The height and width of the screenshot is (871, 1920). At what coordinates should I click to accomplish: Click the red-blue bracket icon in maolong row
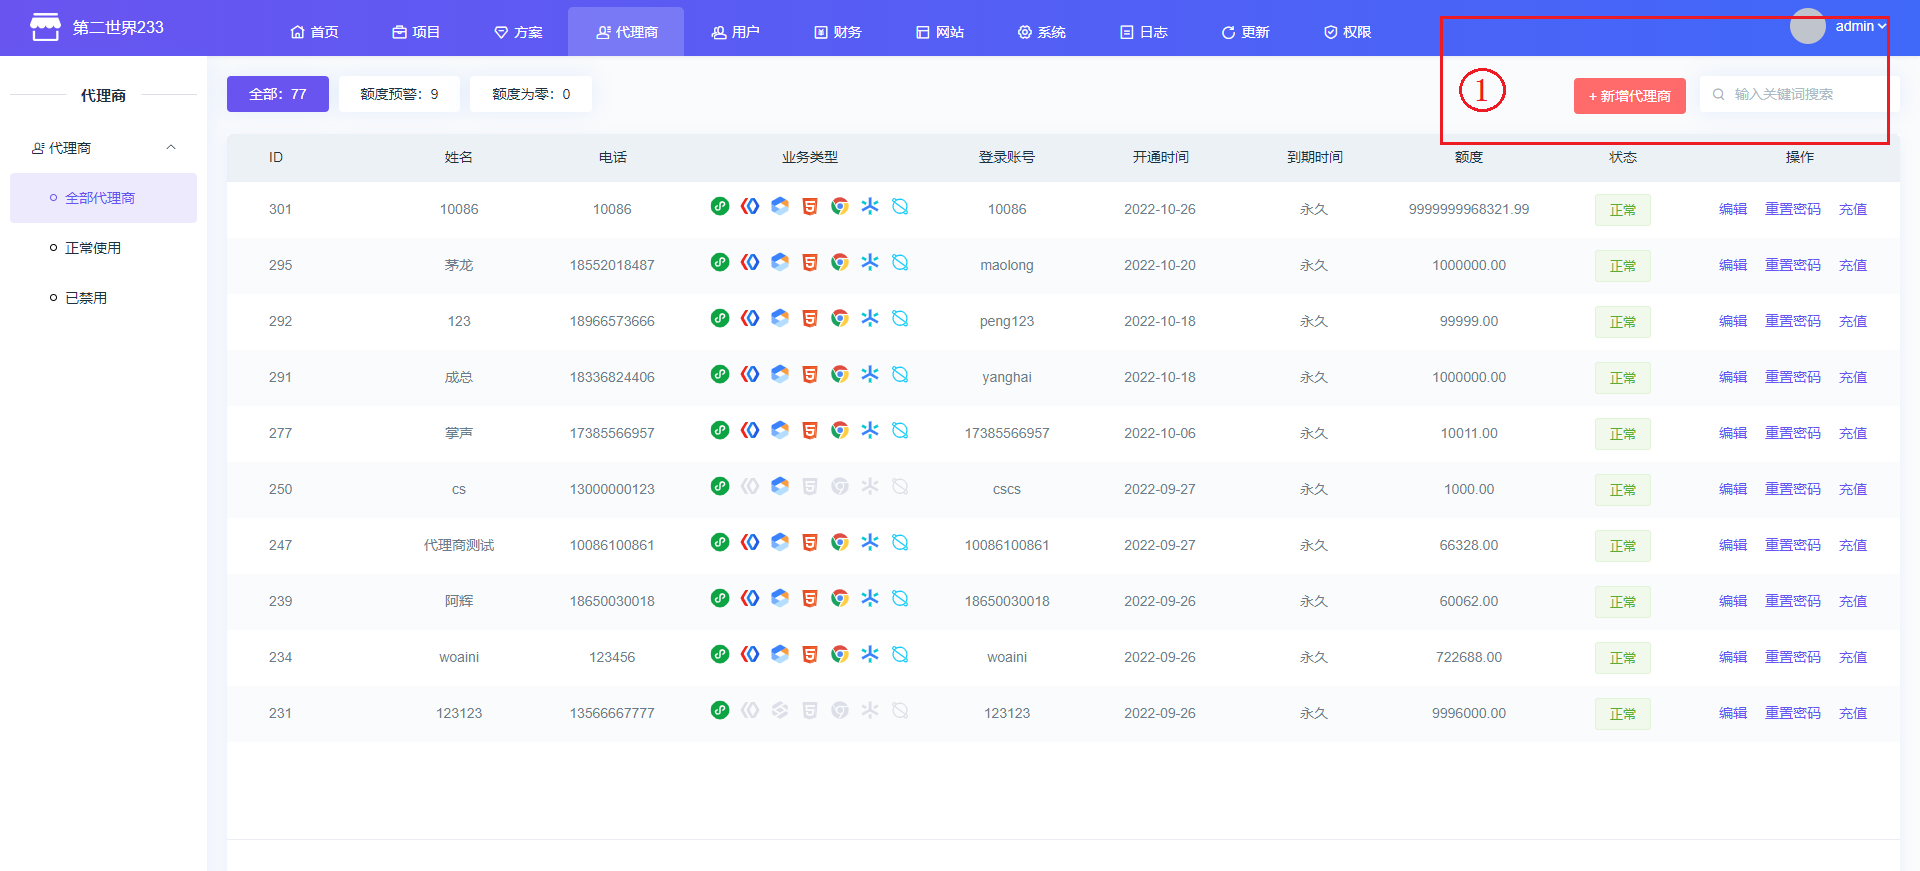point(750,262)
